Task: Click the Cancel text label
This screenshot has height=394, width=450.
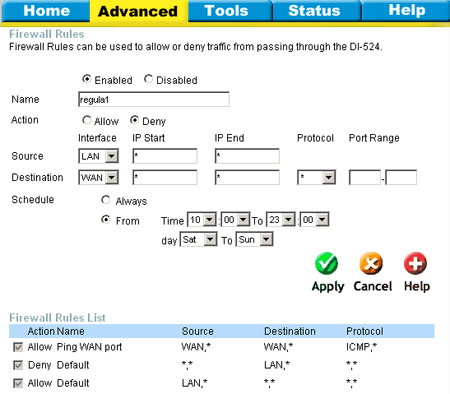Action: [373, 286]
